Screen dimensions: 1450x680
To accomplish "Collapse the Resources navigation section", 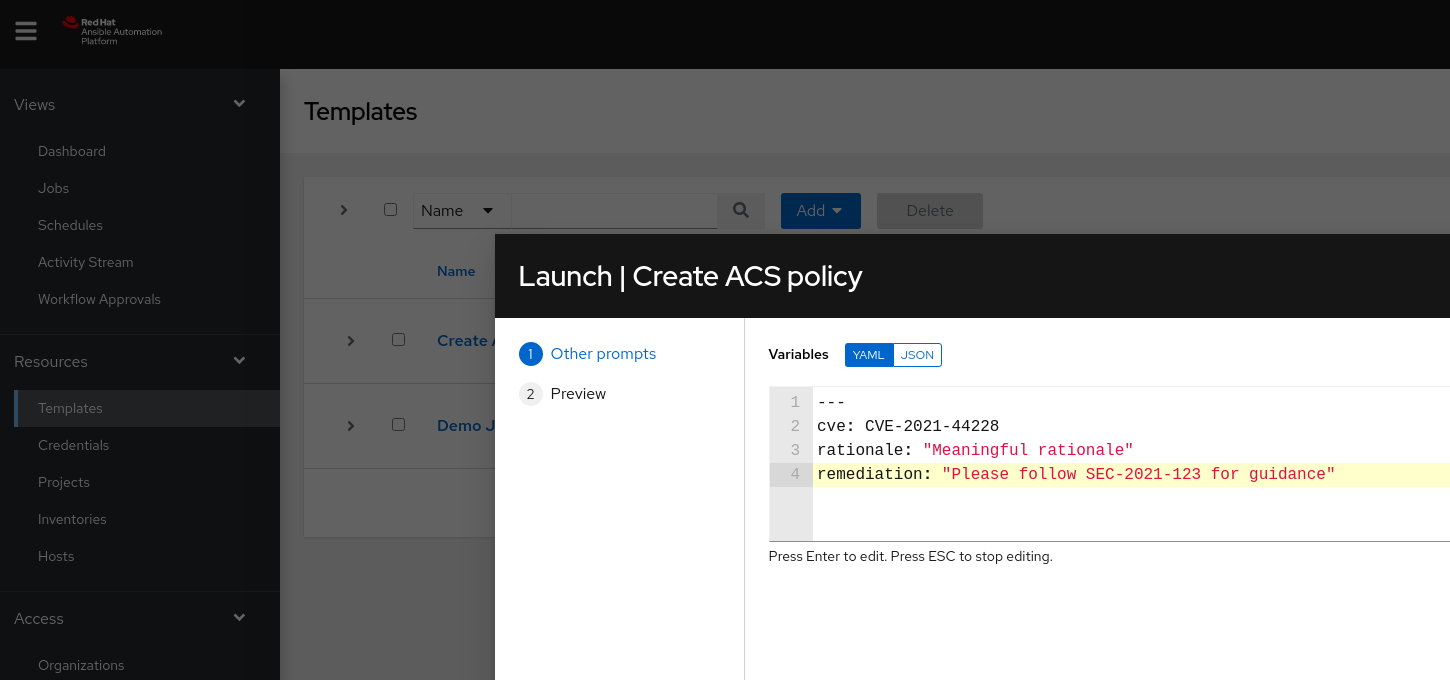I will point(239,361).
